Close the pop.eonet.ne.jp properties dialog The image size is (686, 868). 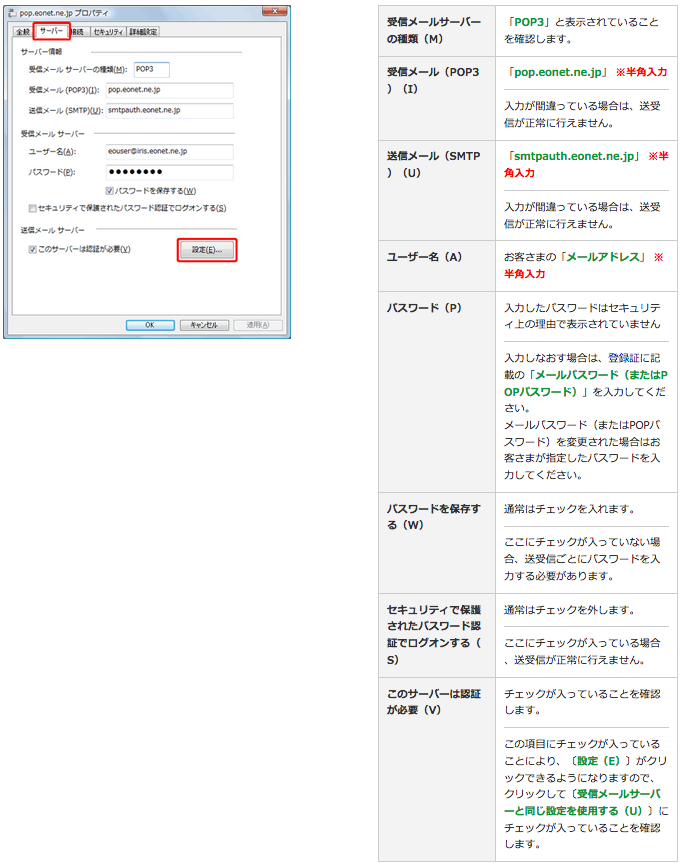click(274, 12)
